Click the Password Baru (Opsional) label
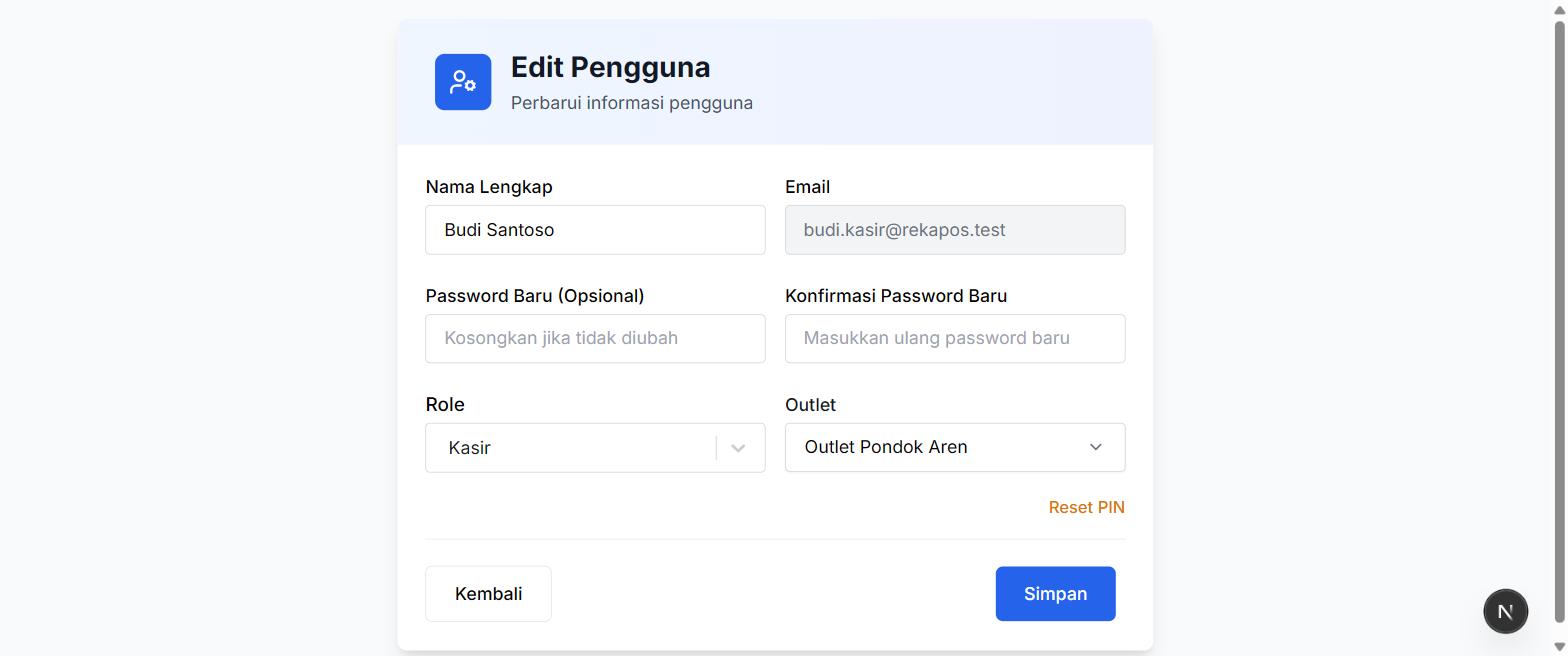The image size is (1568, 656). click(535, 296)
